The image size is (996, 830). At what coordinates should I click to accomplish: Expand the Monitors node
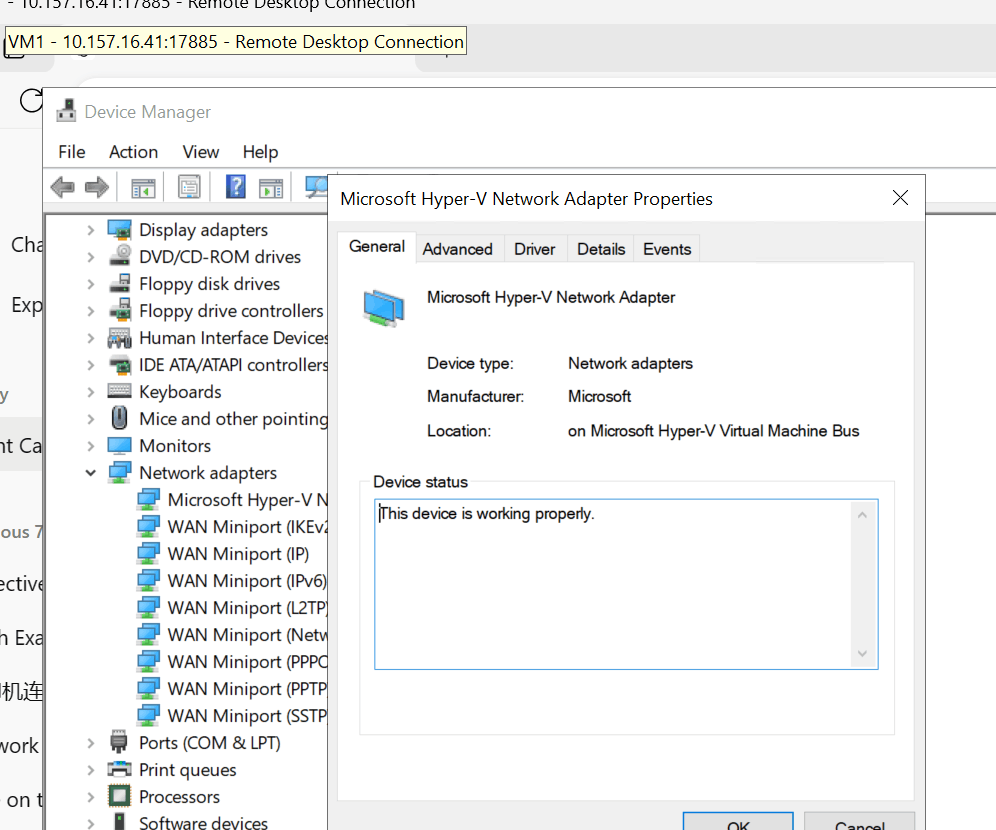[91, 446]
